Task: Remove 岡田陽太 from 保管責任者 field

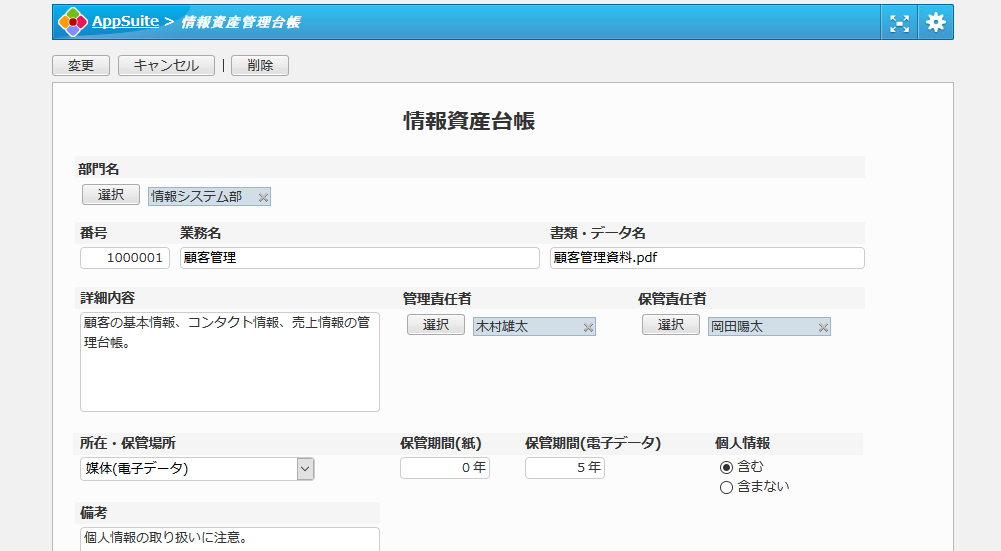Action: coord(823,327)
